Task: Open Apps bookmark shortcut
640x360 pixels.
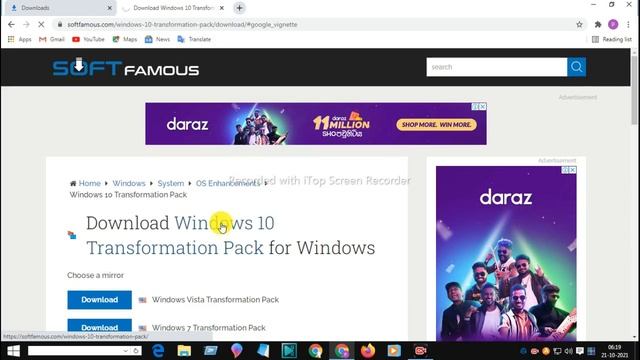Action: click(20, 39)
